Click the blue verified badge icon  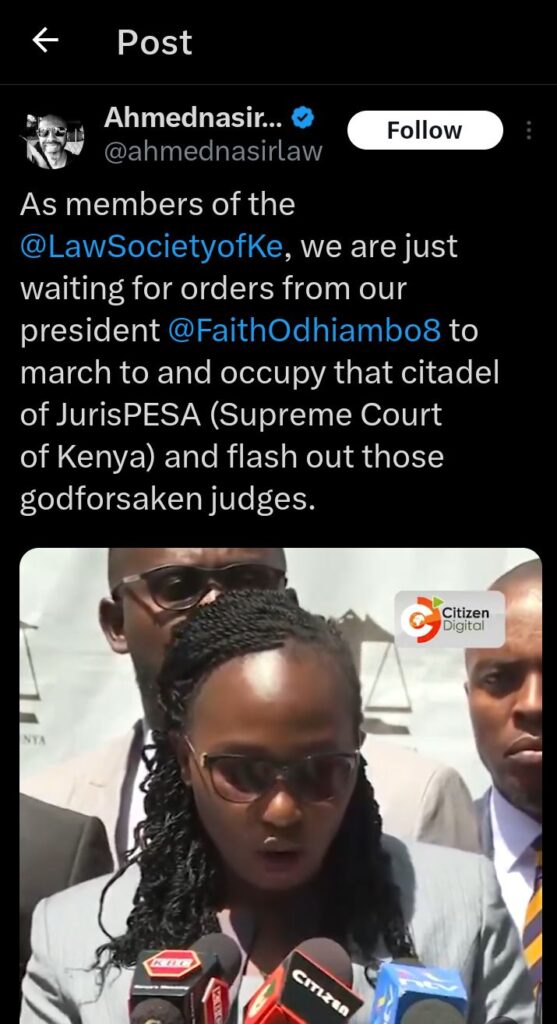point(303,118)
